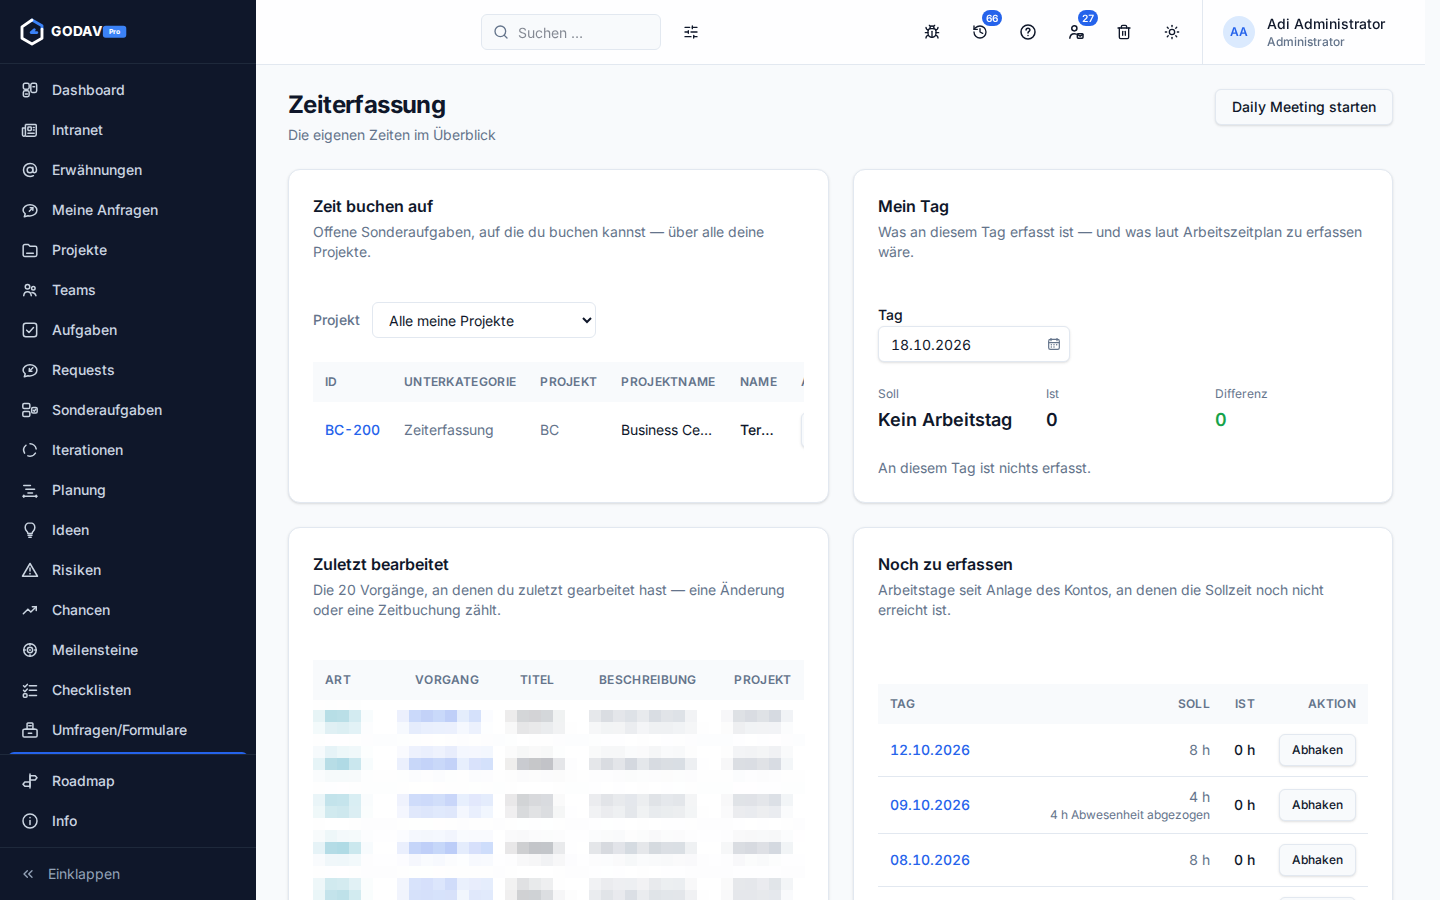
Task: Focus the Suchen search field
Action: click(x=571, y=32)
